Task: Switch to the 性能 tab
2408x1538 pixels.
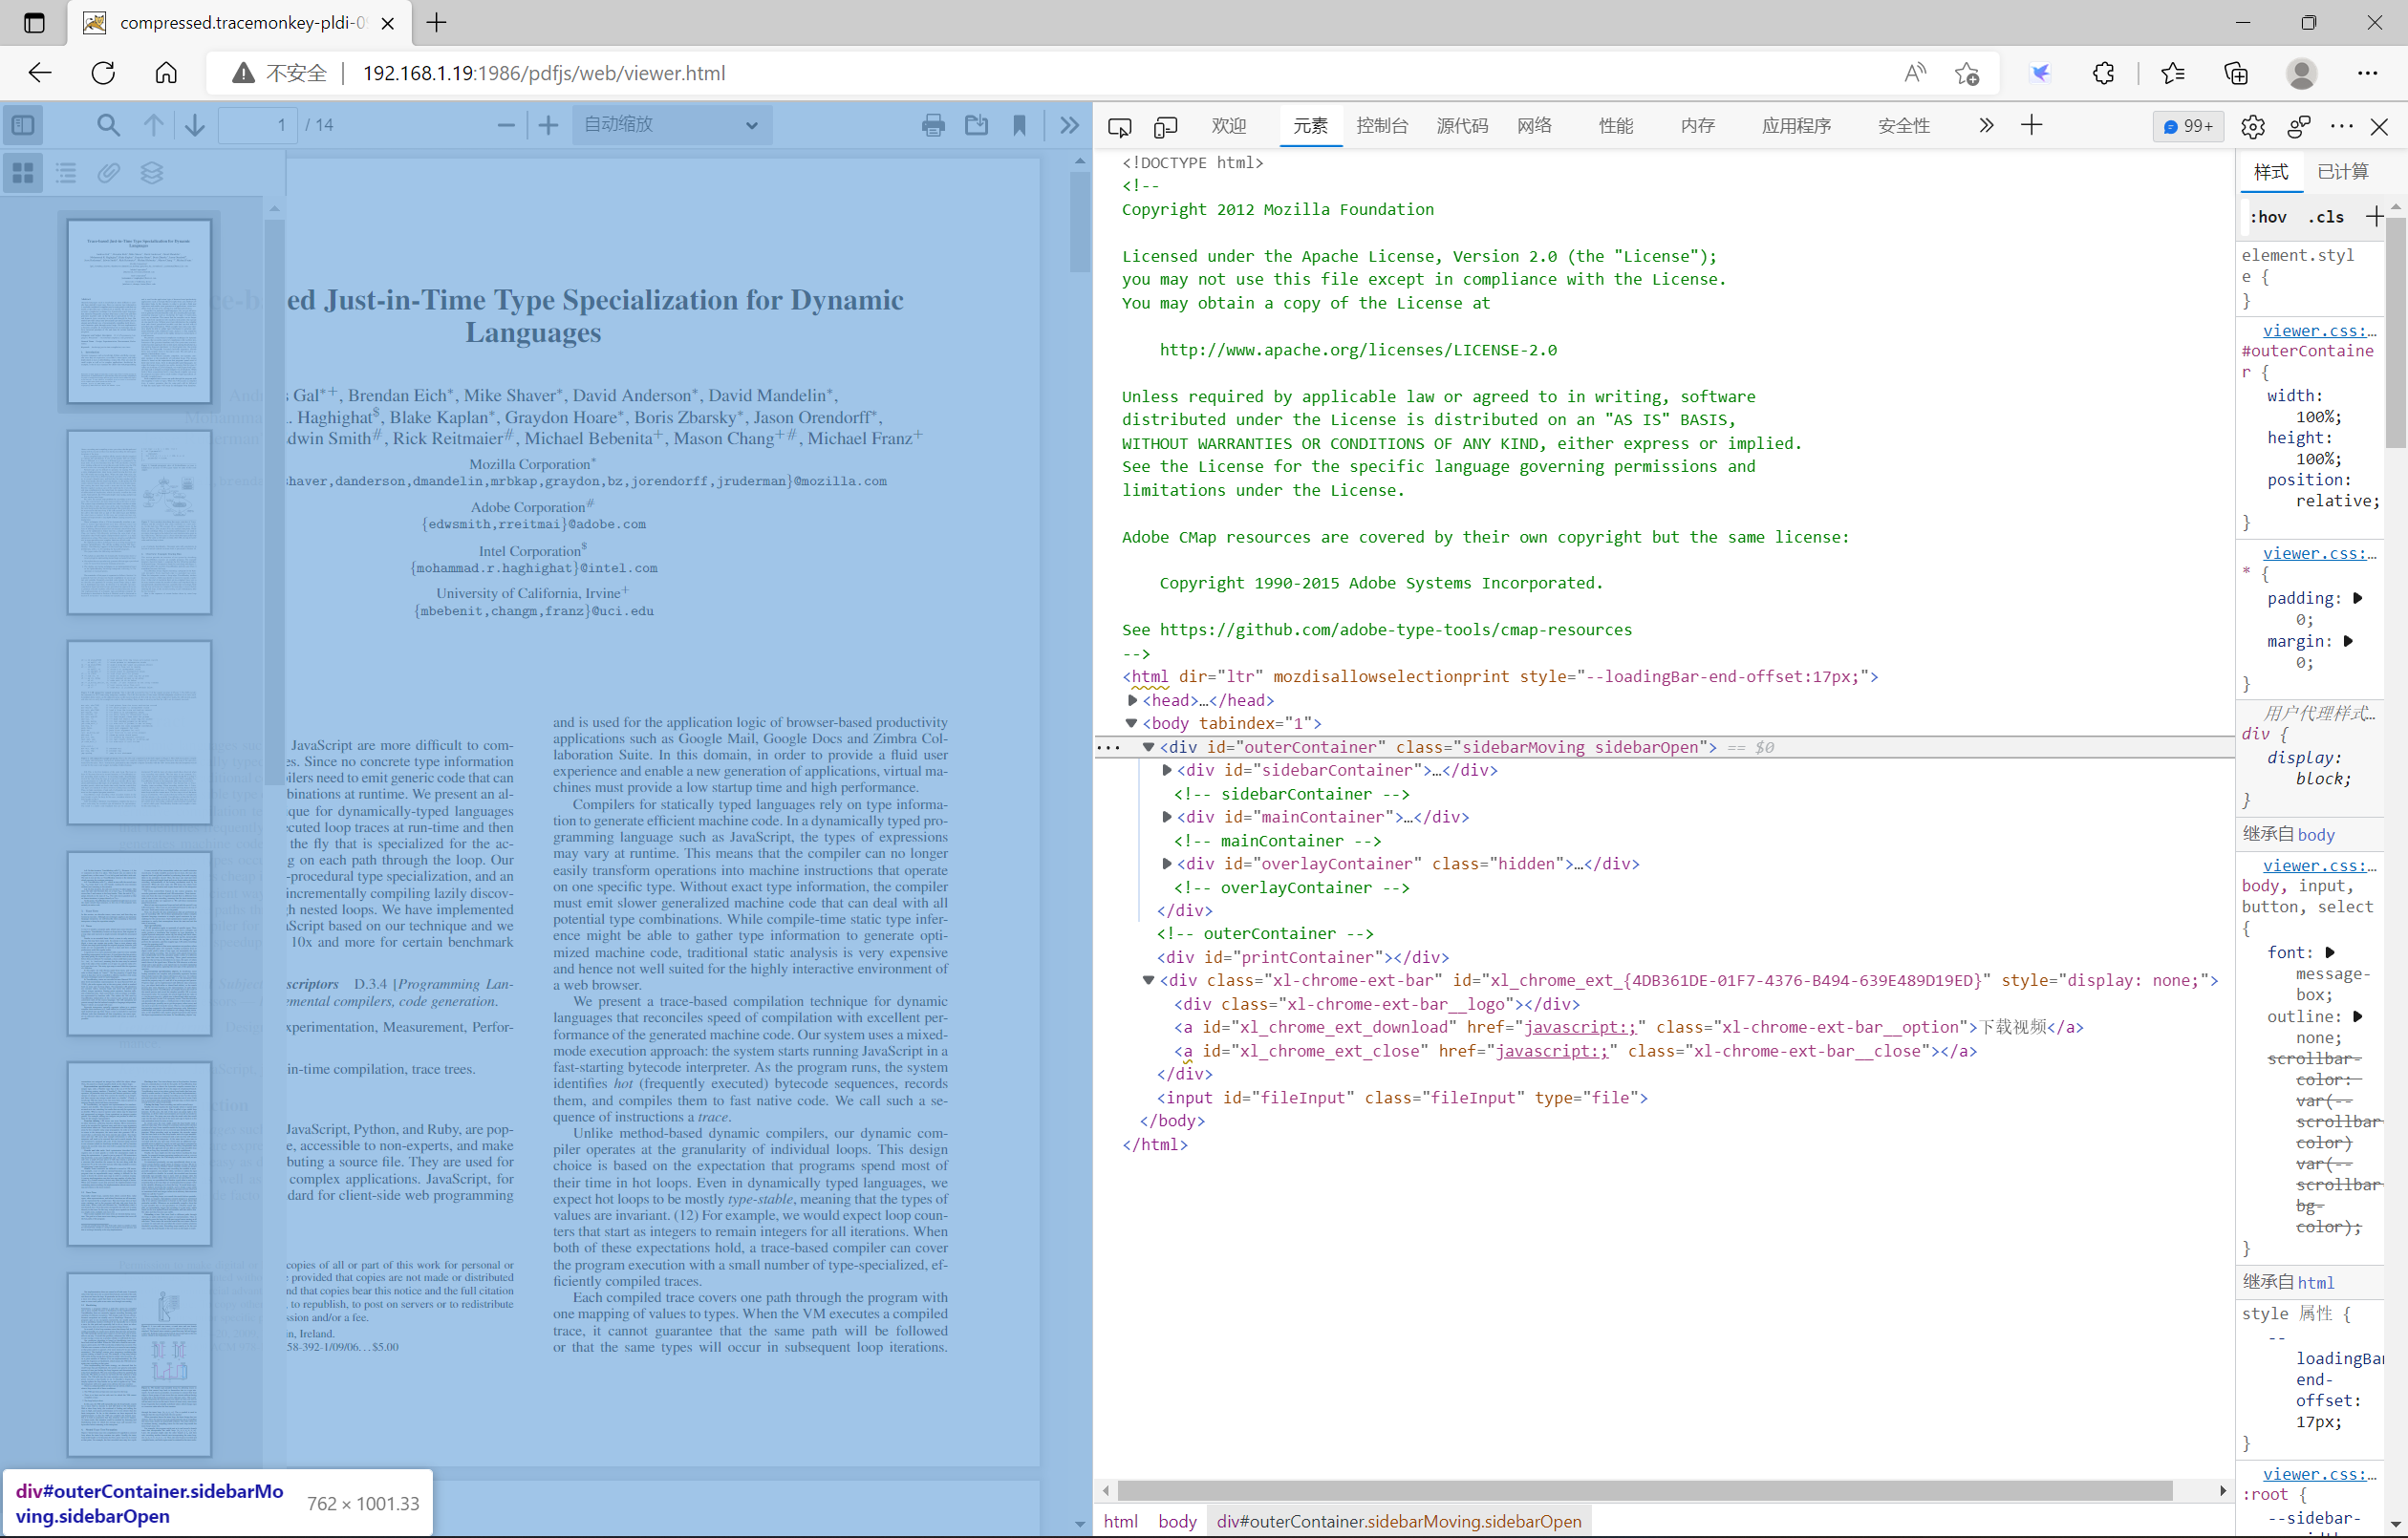Action: 1616,126
